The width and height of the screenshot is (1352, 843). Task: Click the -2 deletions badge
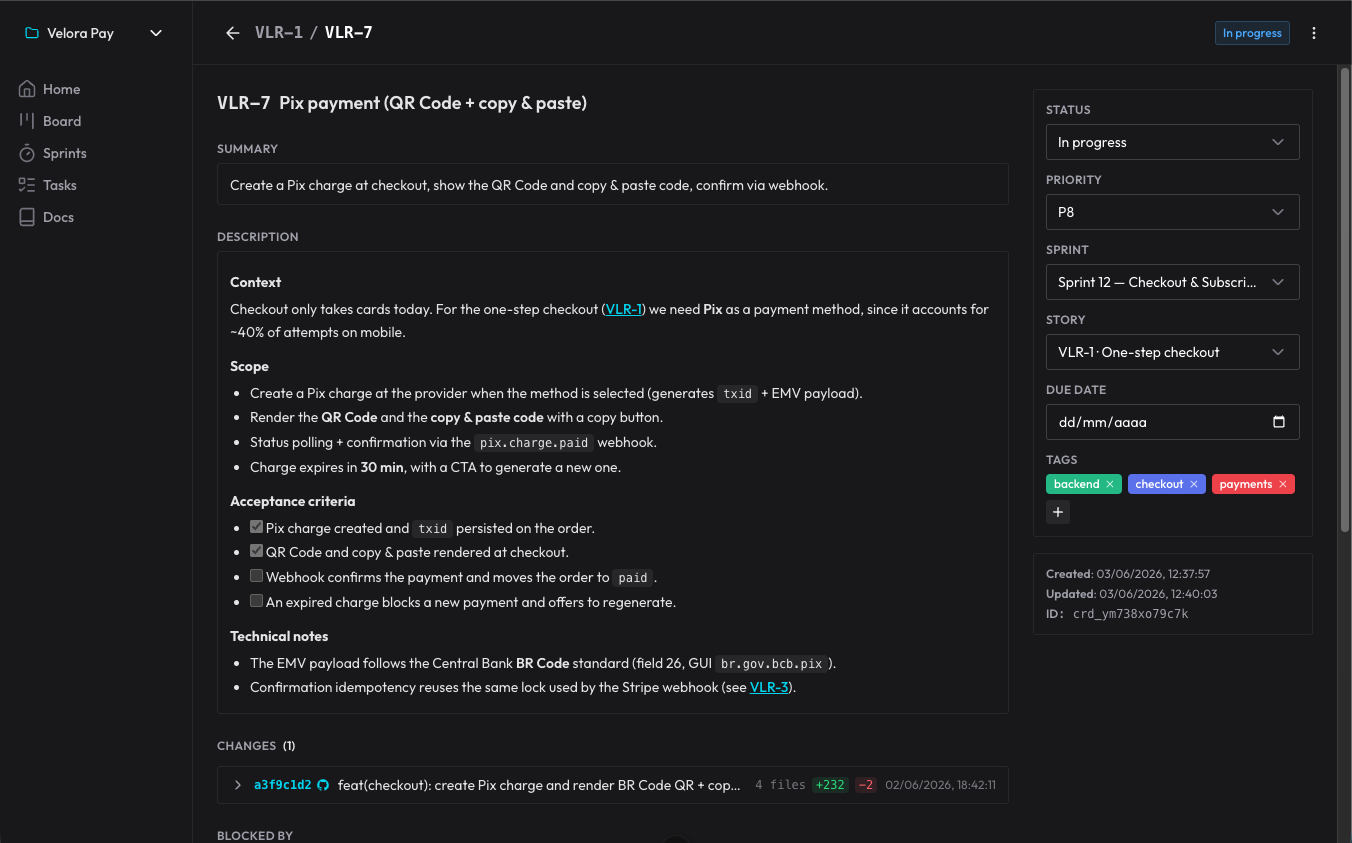pos(866,785)
